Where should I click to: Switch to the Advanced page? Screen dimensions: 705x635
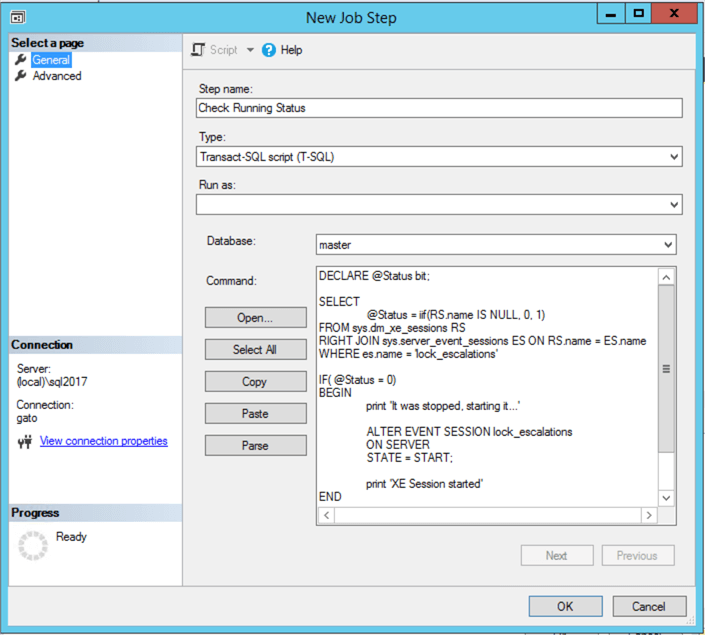[57, 76]
